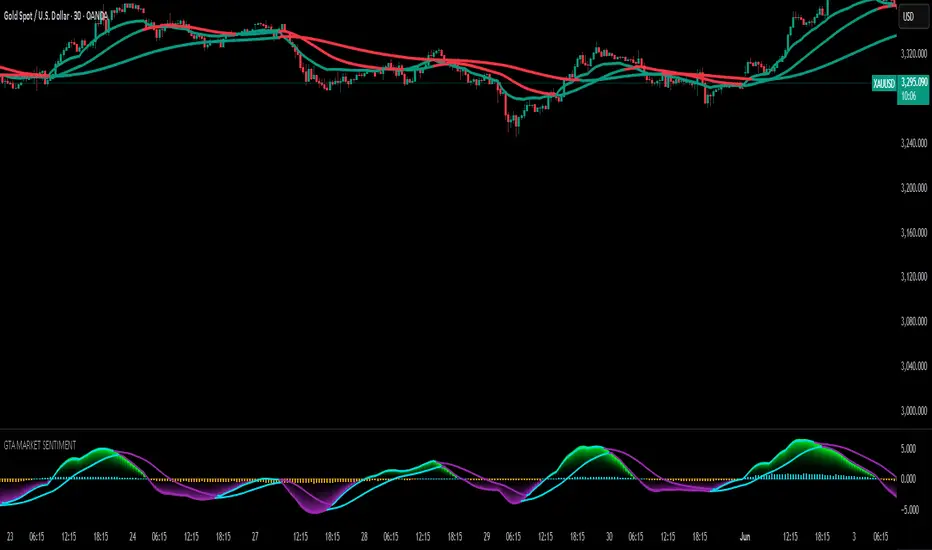Click the 3,080.000 price axis label
Image resolution: width=932 pixels, height=550 pixels.
point(914,322)
